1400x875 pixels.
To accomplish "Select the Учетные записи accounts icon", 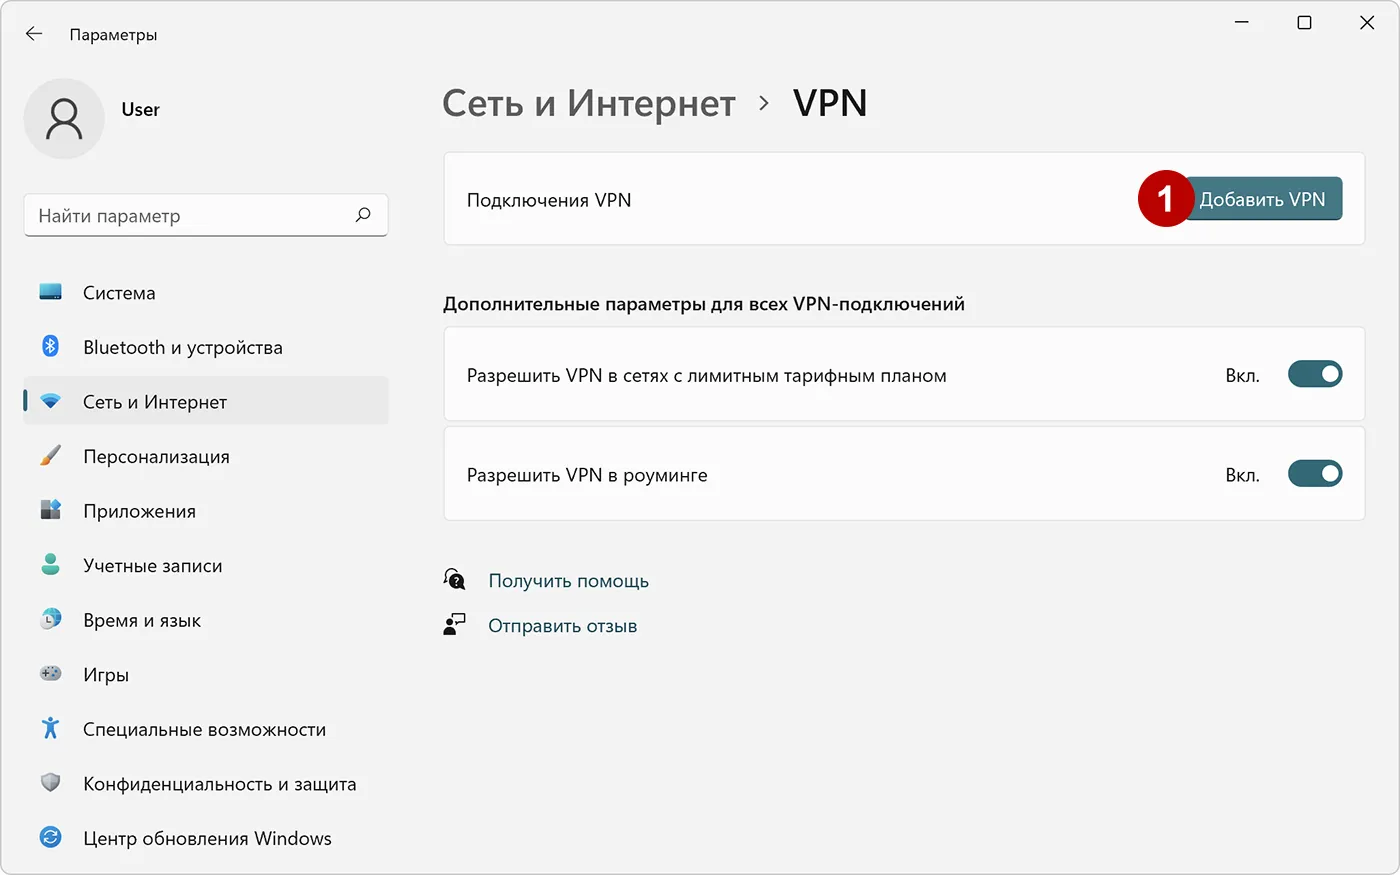I will pyautogui.click(x=50, y=565).
